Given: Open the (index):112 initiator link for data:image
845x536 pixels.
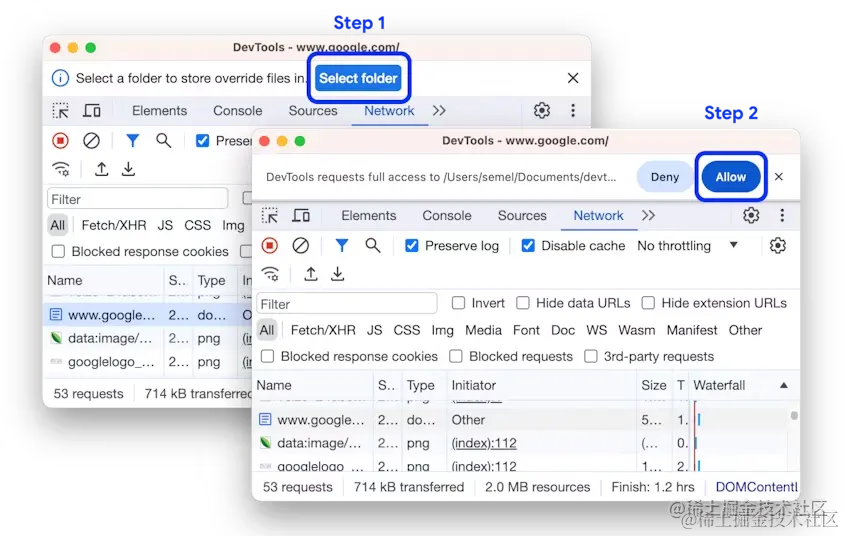Looking at the screenshot, I should click(x=484, y=443).
